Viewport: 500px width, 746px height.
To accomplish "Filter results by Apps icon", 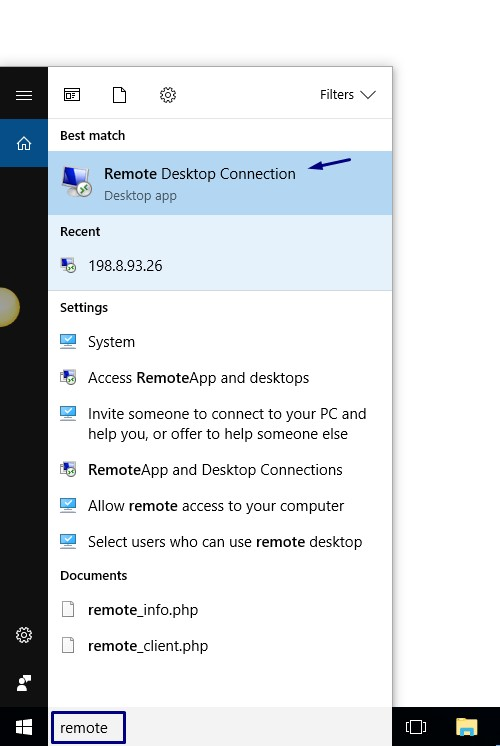I will pyautogui.click(x=72, y=95).
